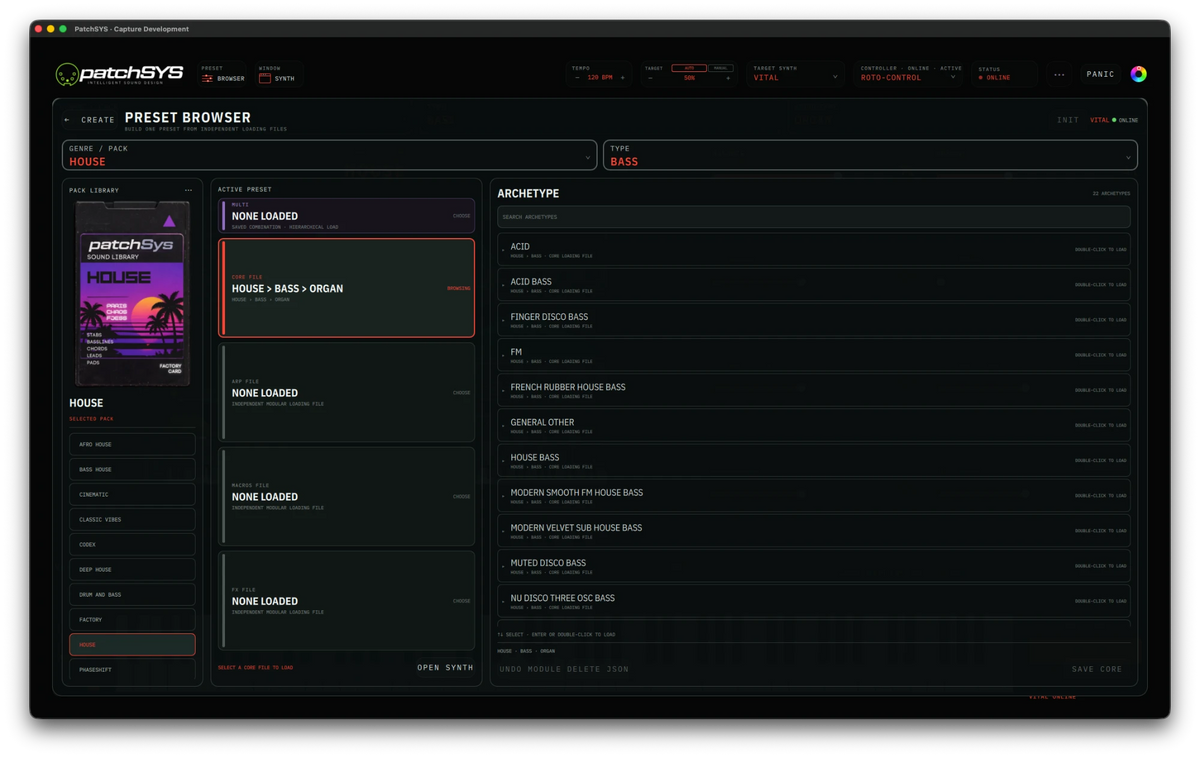Choose an FX file
1200x758 pixels.
coord(346,600)
